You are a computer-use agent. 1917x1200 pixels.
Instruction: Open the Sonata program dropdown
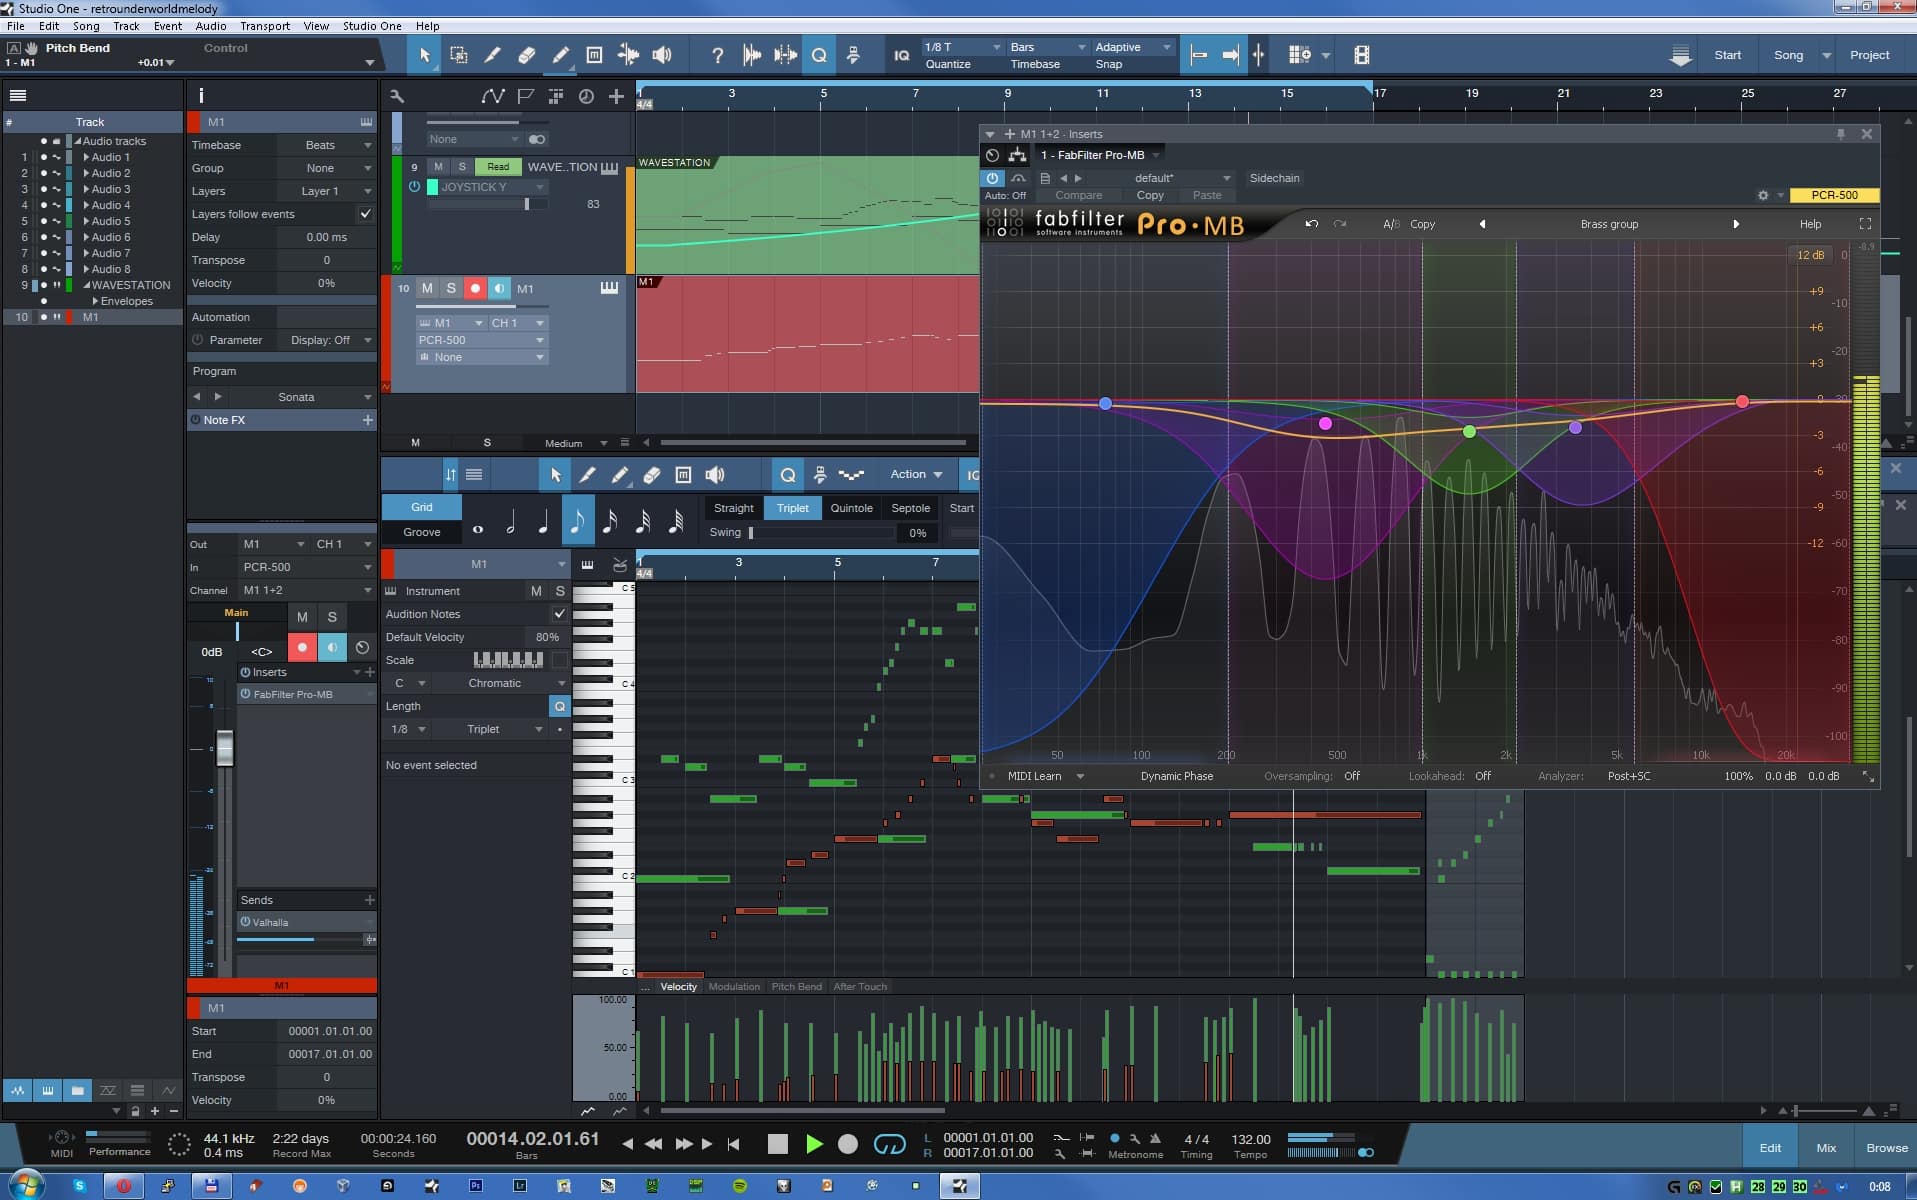tap(296, 397)
